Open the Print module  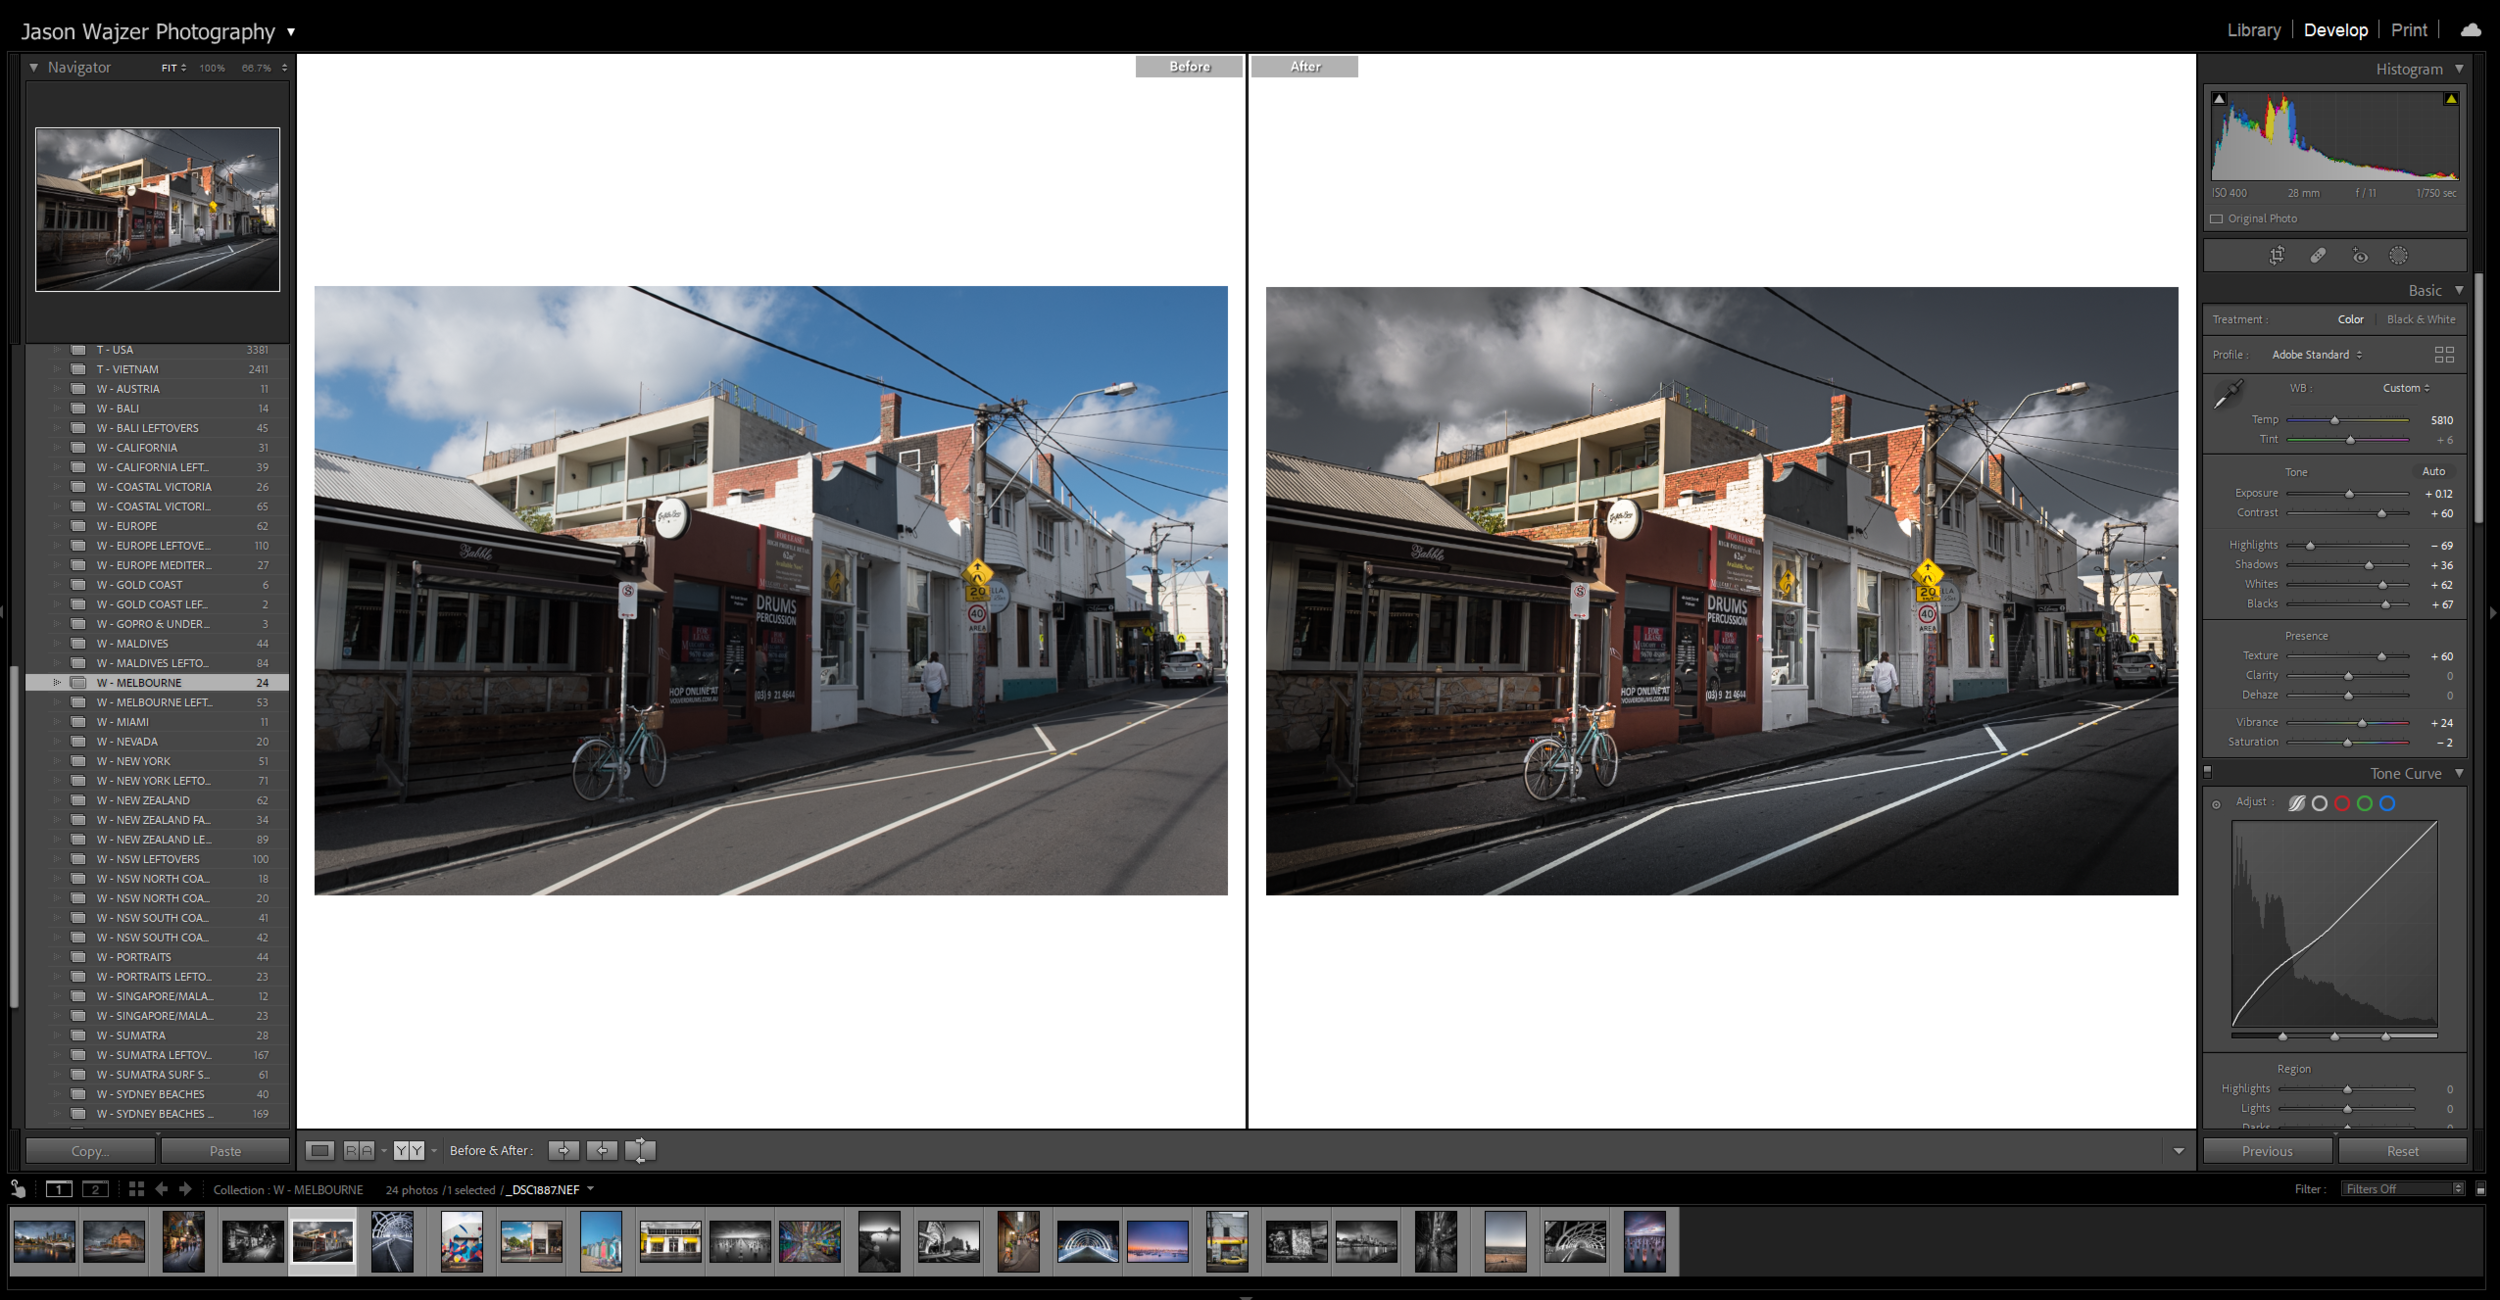[2408, 30]
